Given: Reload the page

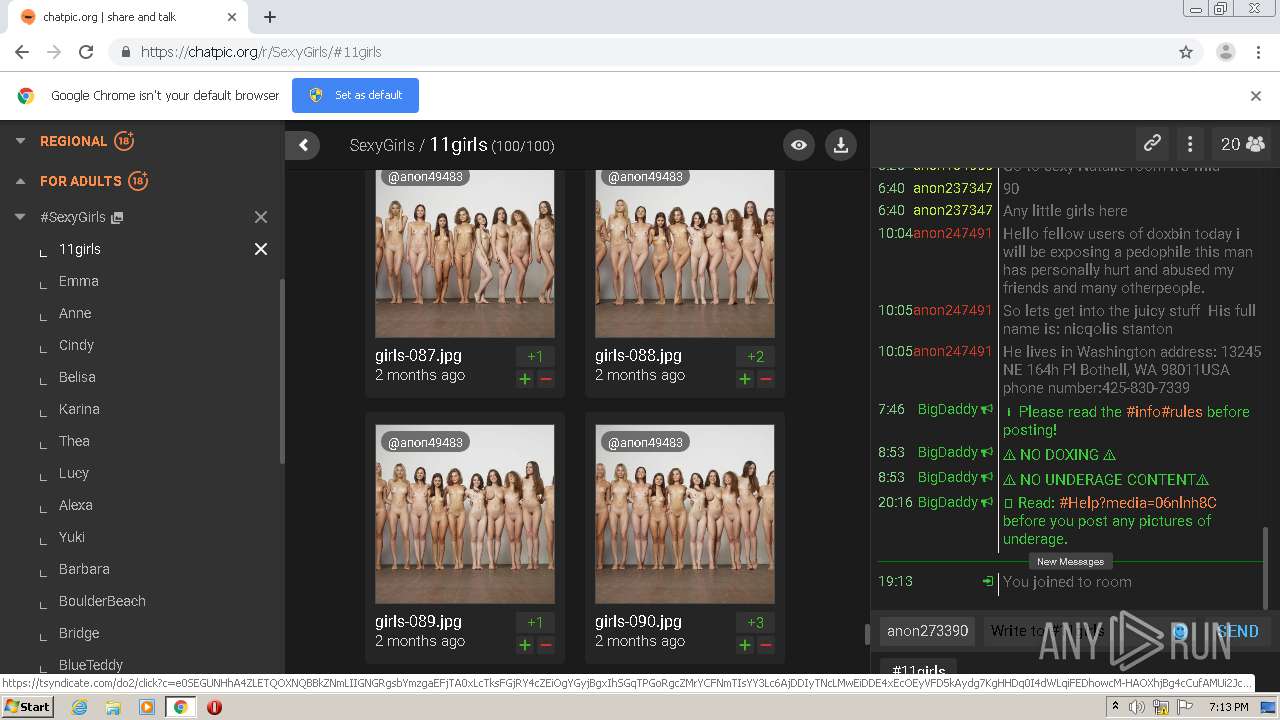Looking at the screenshot, I should click(x=86, y=52).
